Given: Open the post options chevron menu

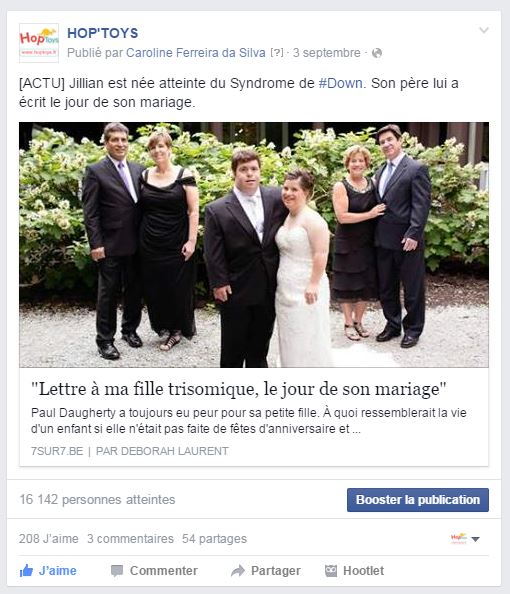Looking at the screenshot, I should pyautogui.click(x=484, y=30).
